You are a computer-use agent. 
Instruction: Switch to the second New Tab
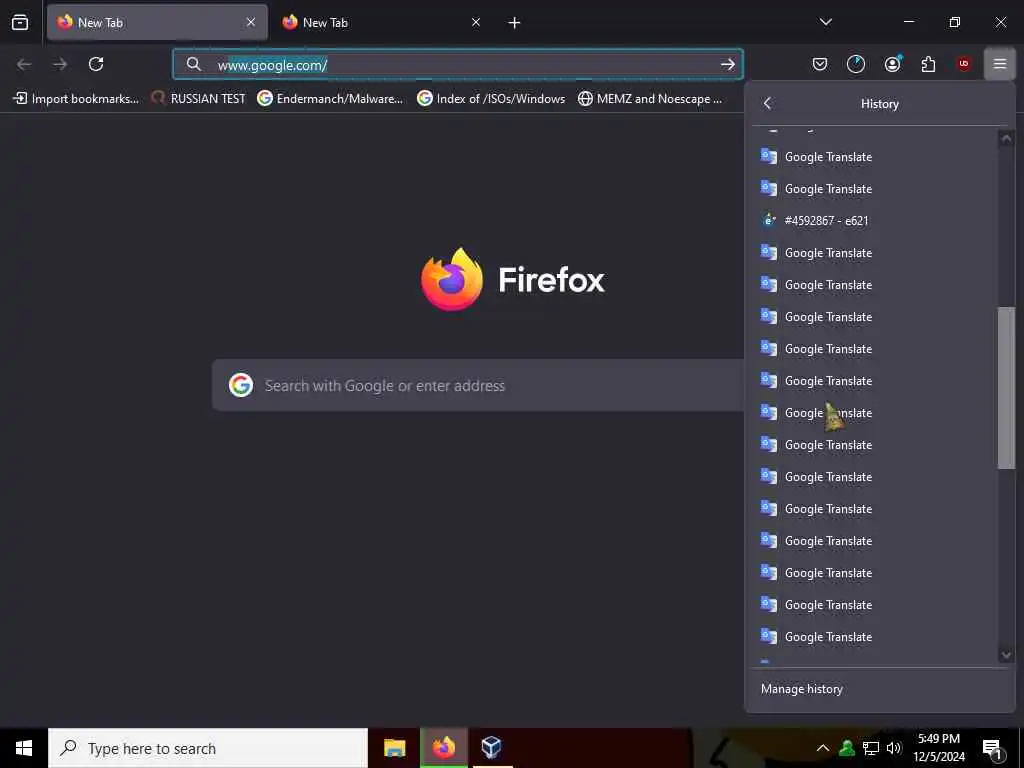[x=381, y=22]
